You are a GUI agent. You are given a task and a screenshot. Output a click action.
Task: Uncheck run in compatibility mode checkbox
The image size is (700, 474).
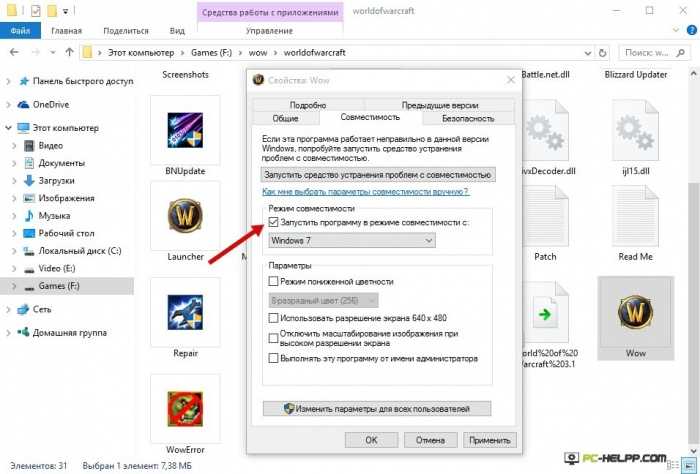click(x=273, y=222)
